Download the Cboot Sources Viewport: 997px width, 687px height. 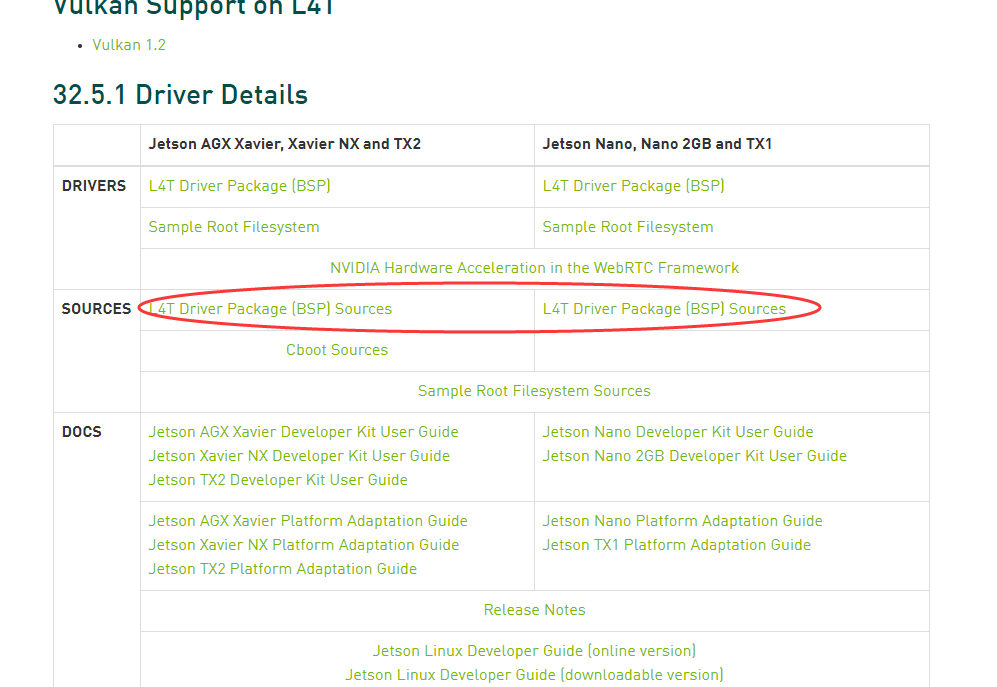click(337, 350)
